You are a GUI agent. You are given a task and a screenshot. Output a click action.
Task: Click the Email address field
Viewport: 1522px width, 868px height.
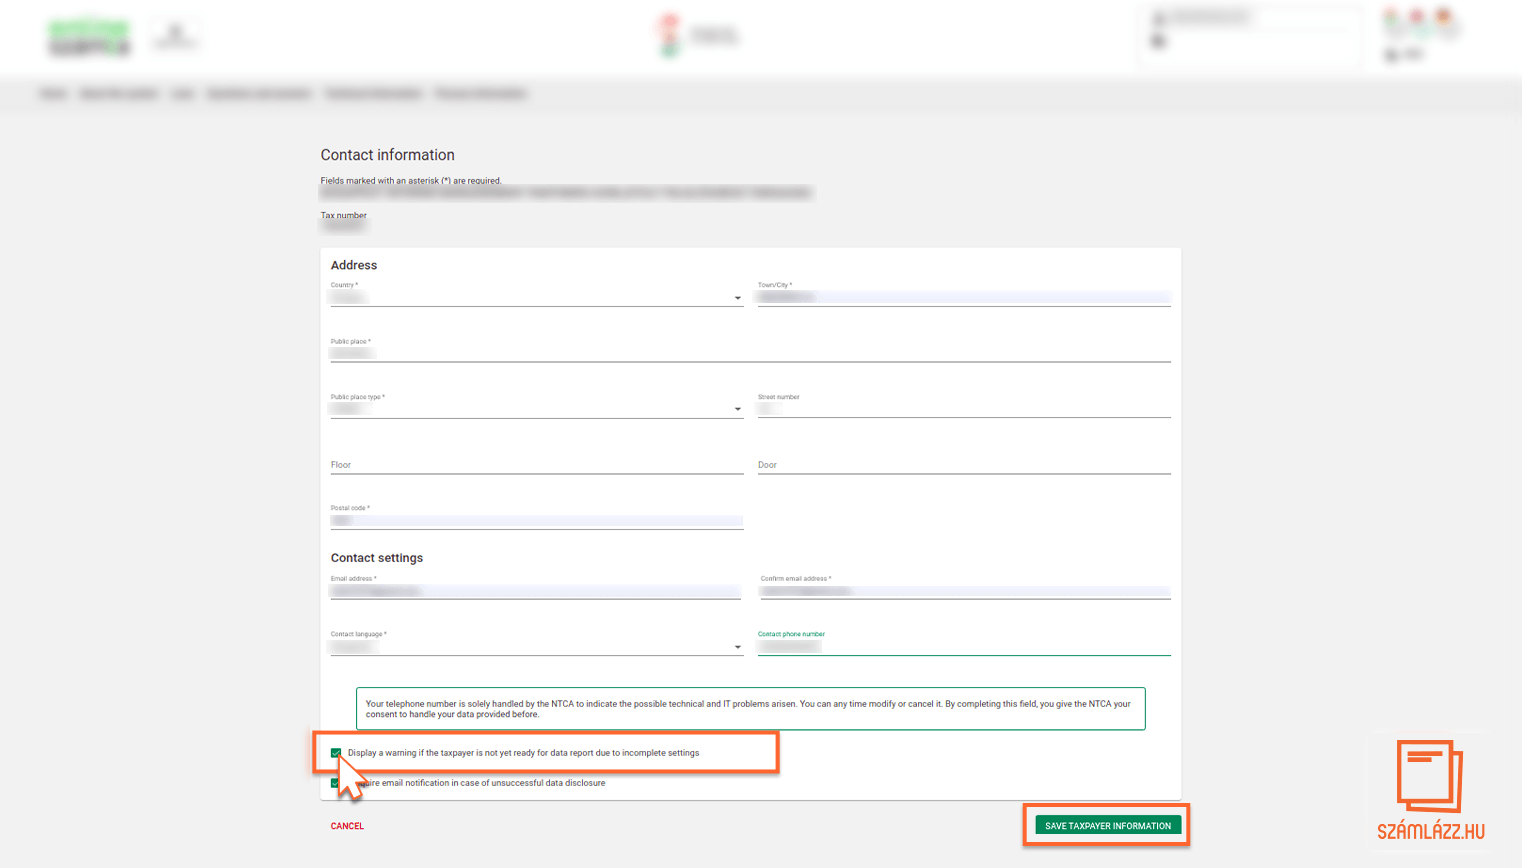coord(535,591)
